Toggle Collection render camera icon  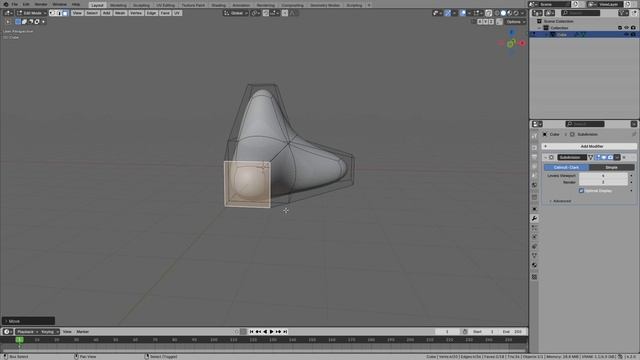tap(633, 28)
